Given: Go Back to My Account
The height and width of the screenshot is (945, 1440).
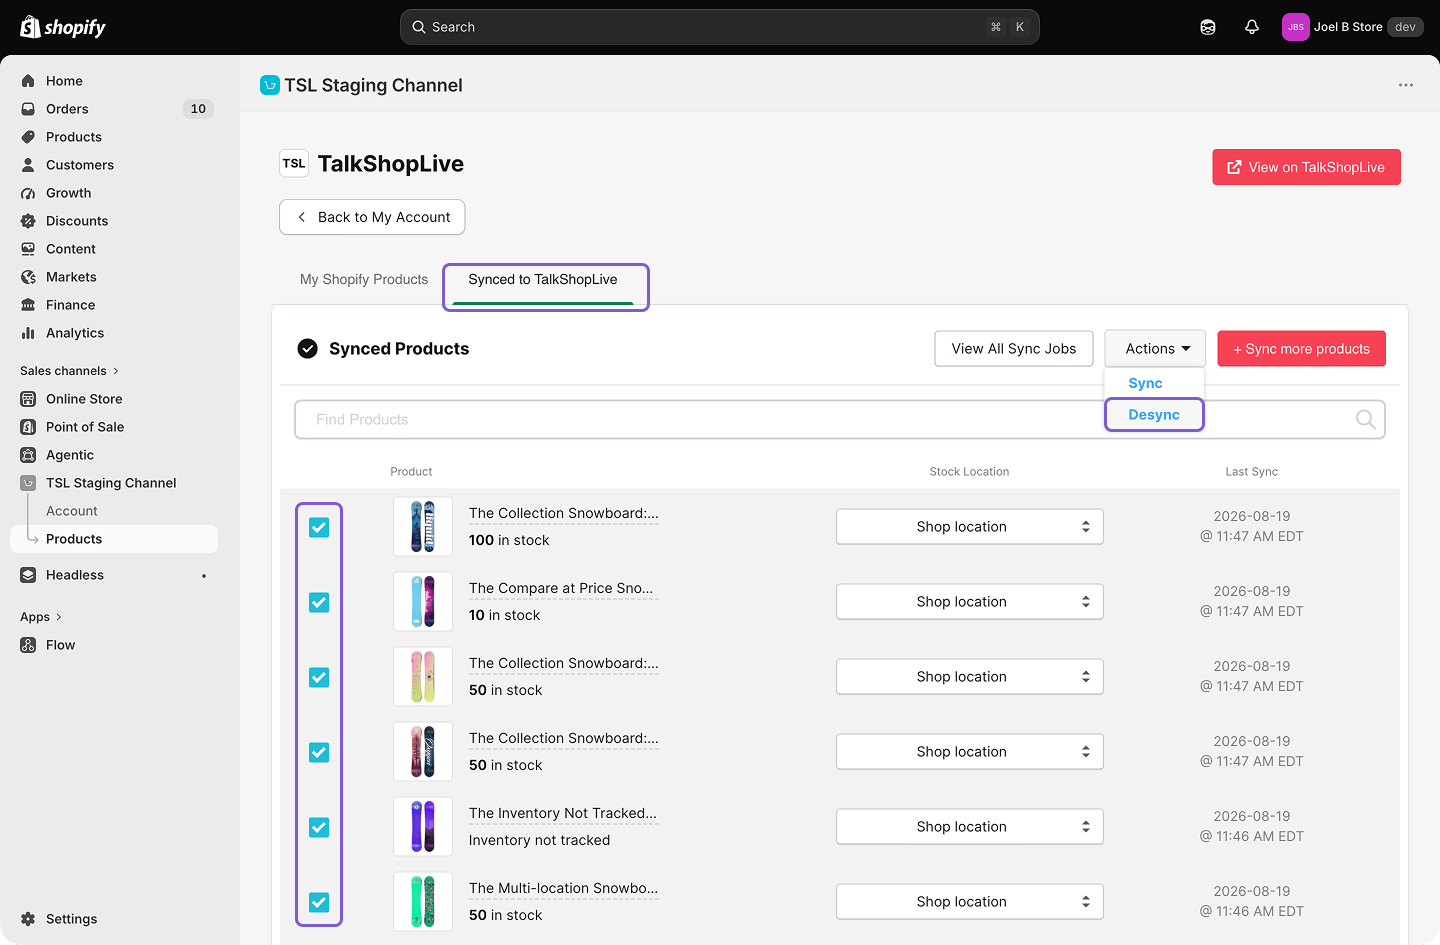Looking at the screenshot, I should (x=372, y=217).
